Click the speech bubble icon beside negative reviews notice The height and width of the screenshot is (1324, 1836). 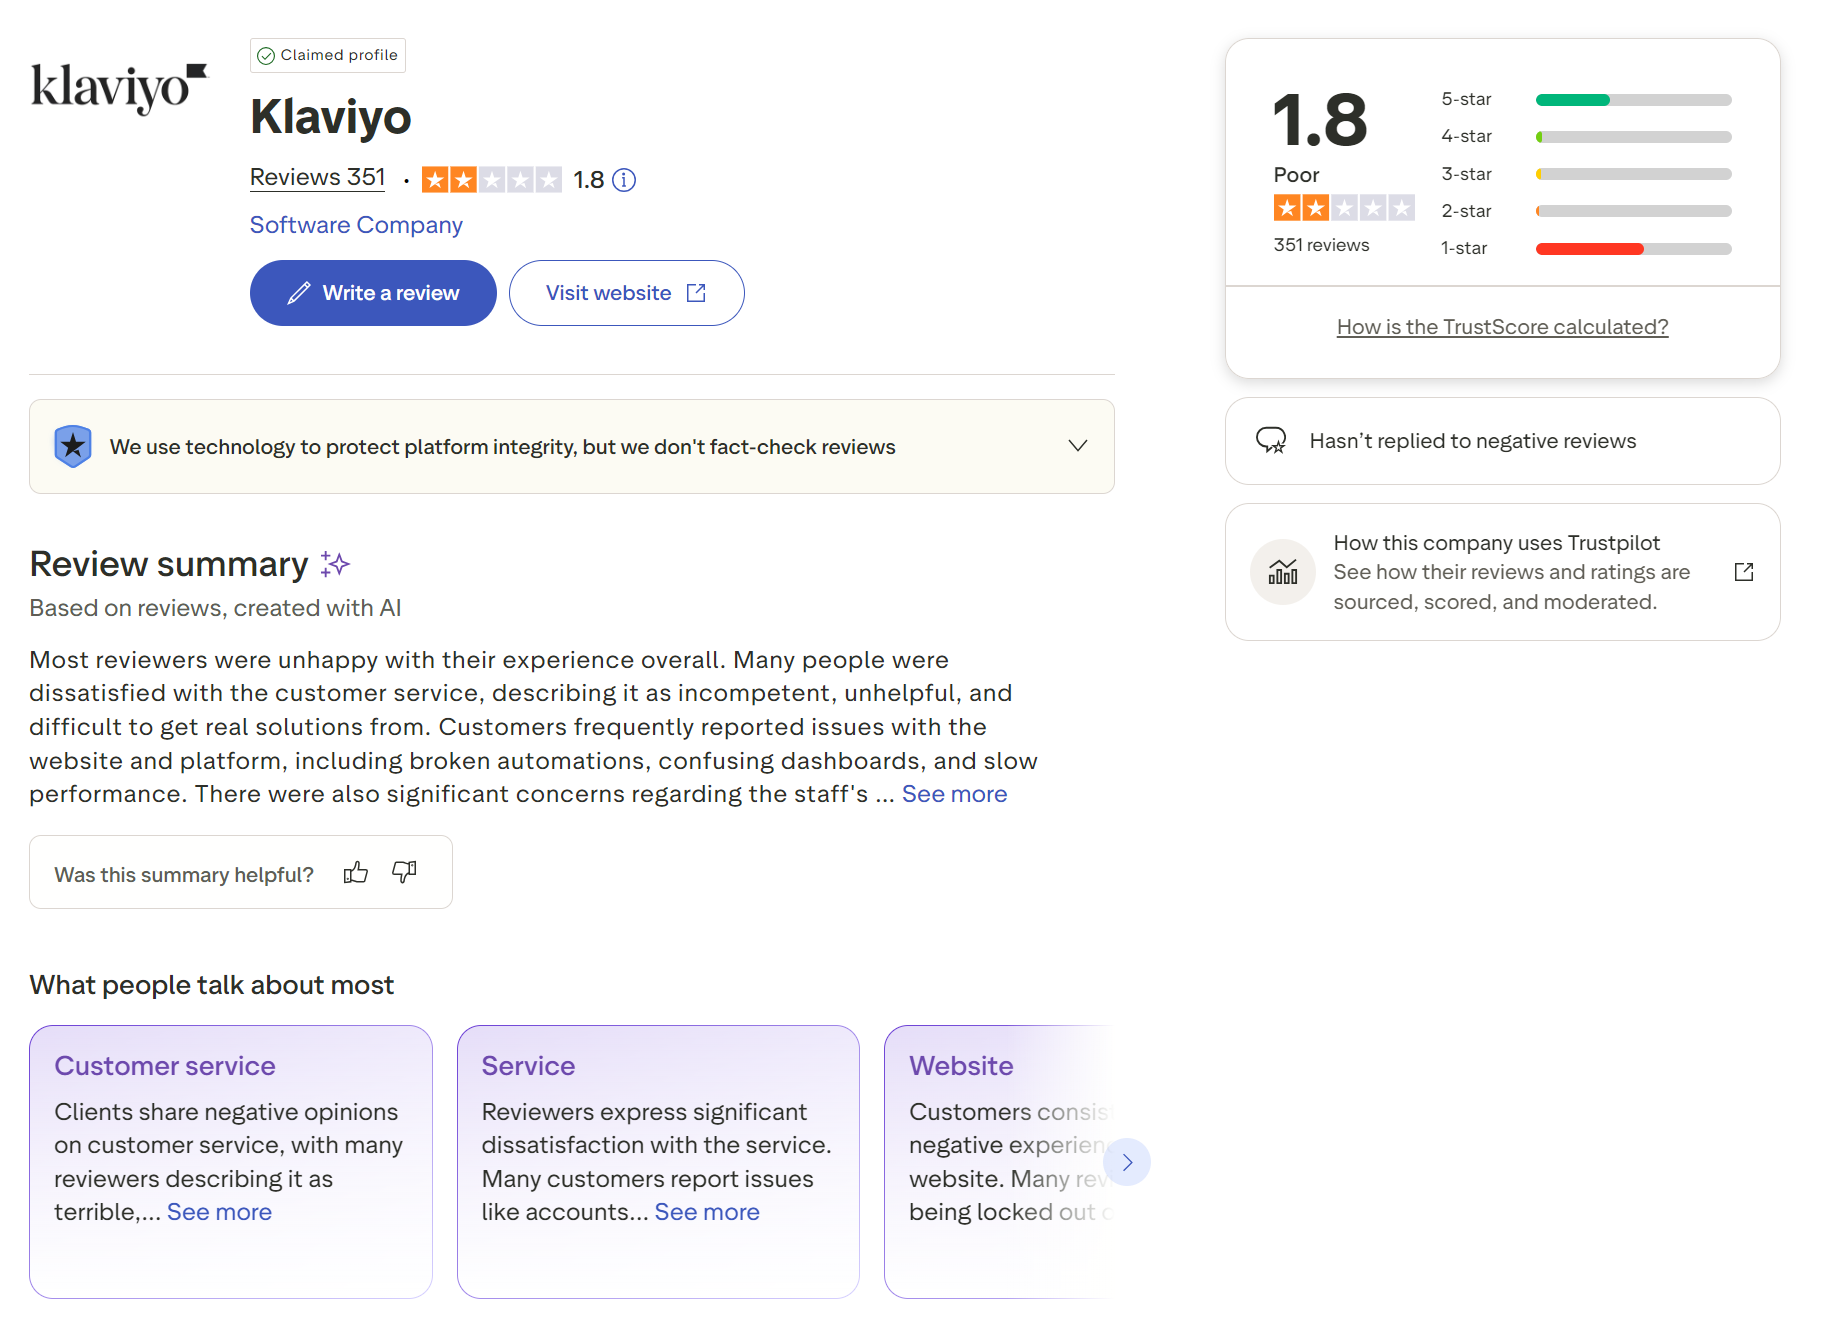click(x=1272, y=440)
